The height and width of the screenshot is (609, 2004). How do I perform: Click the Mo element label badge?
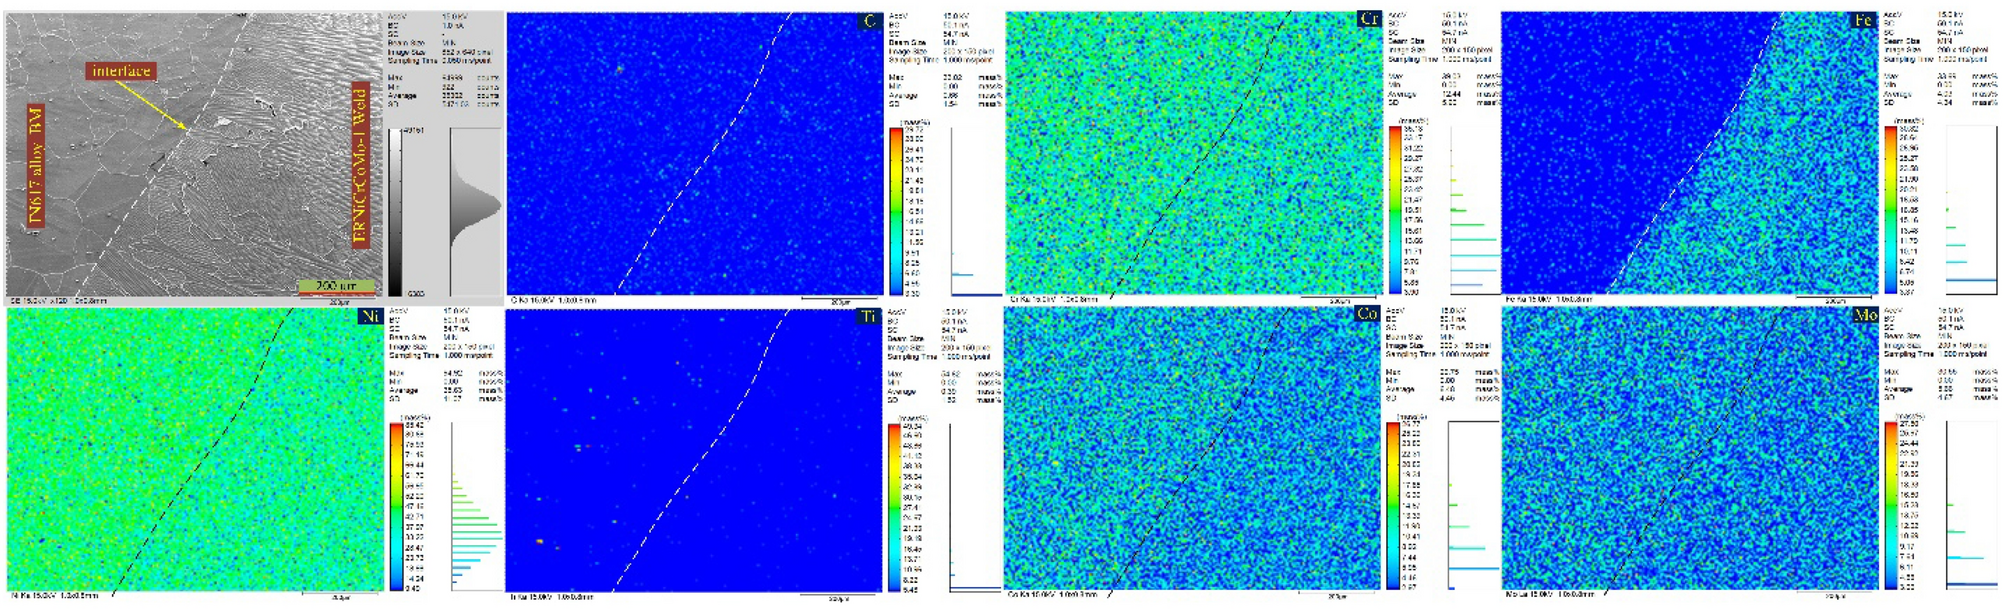(1865, 315)
